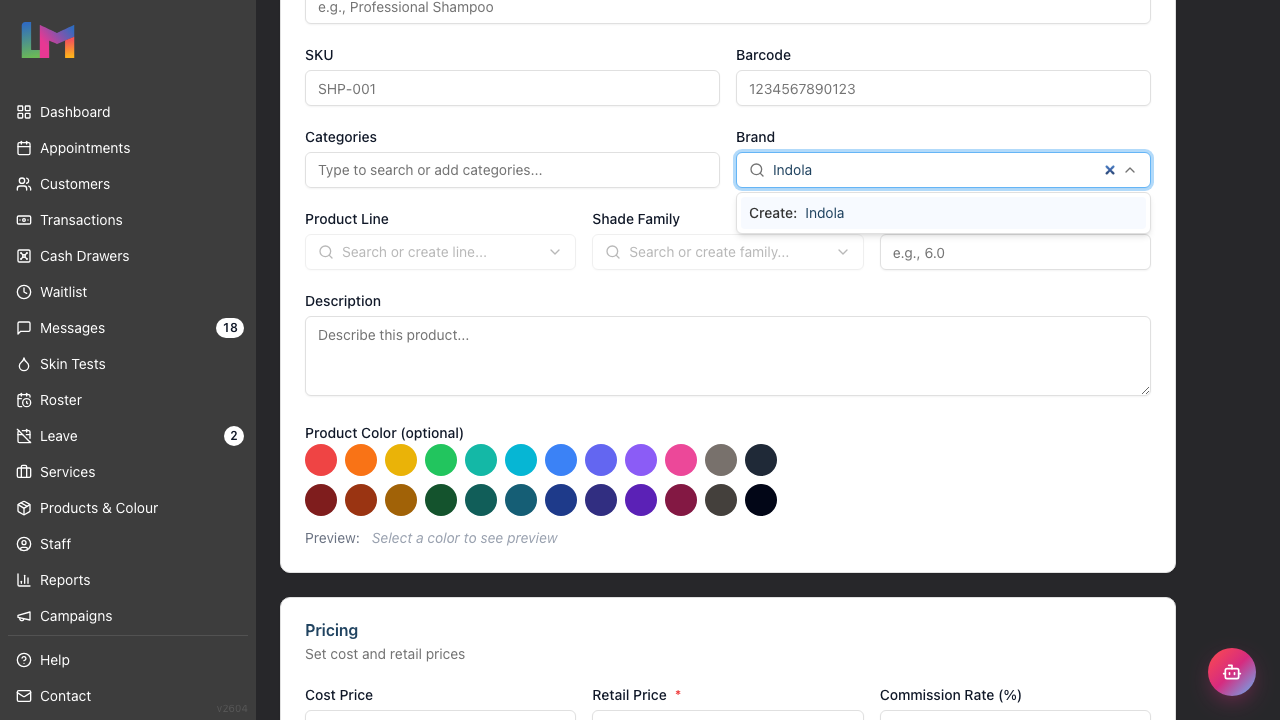Collapse the Brand dropdown chevron
This screenshot has height=720, width=1280.
1130,170
